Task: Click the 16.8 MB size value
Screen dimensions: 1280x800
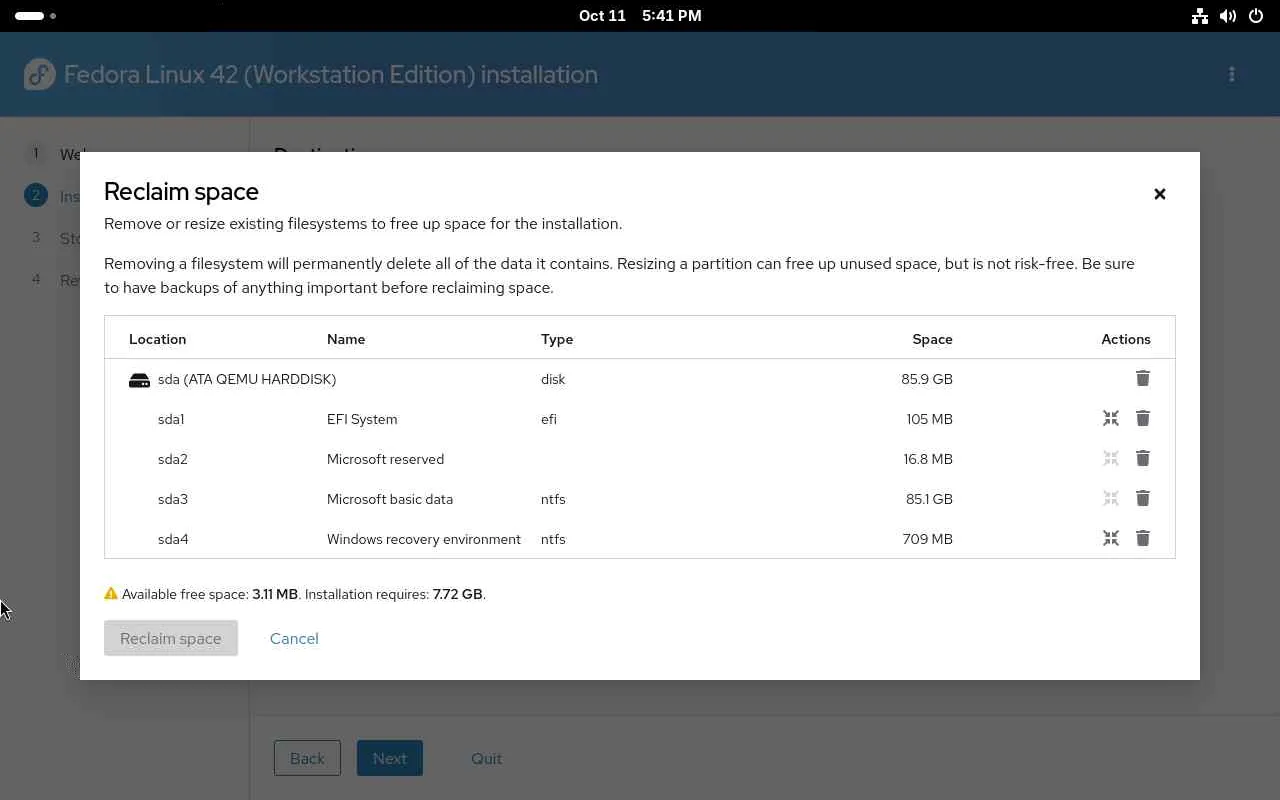Action: 928,459
